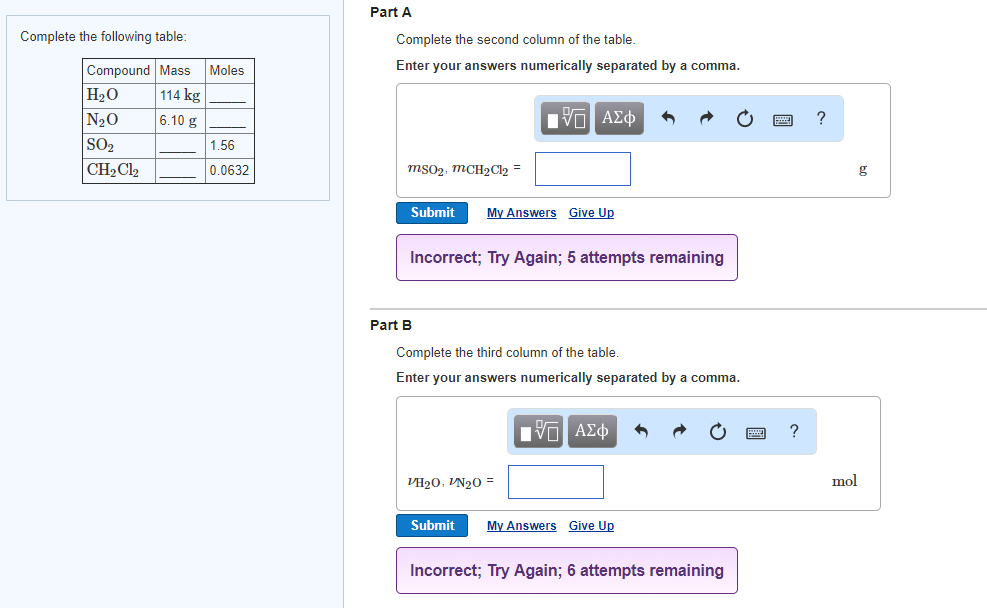Redo entry in Part A toolbar
The width and height of the screenshot is (987, 608).
coord(706,118)
